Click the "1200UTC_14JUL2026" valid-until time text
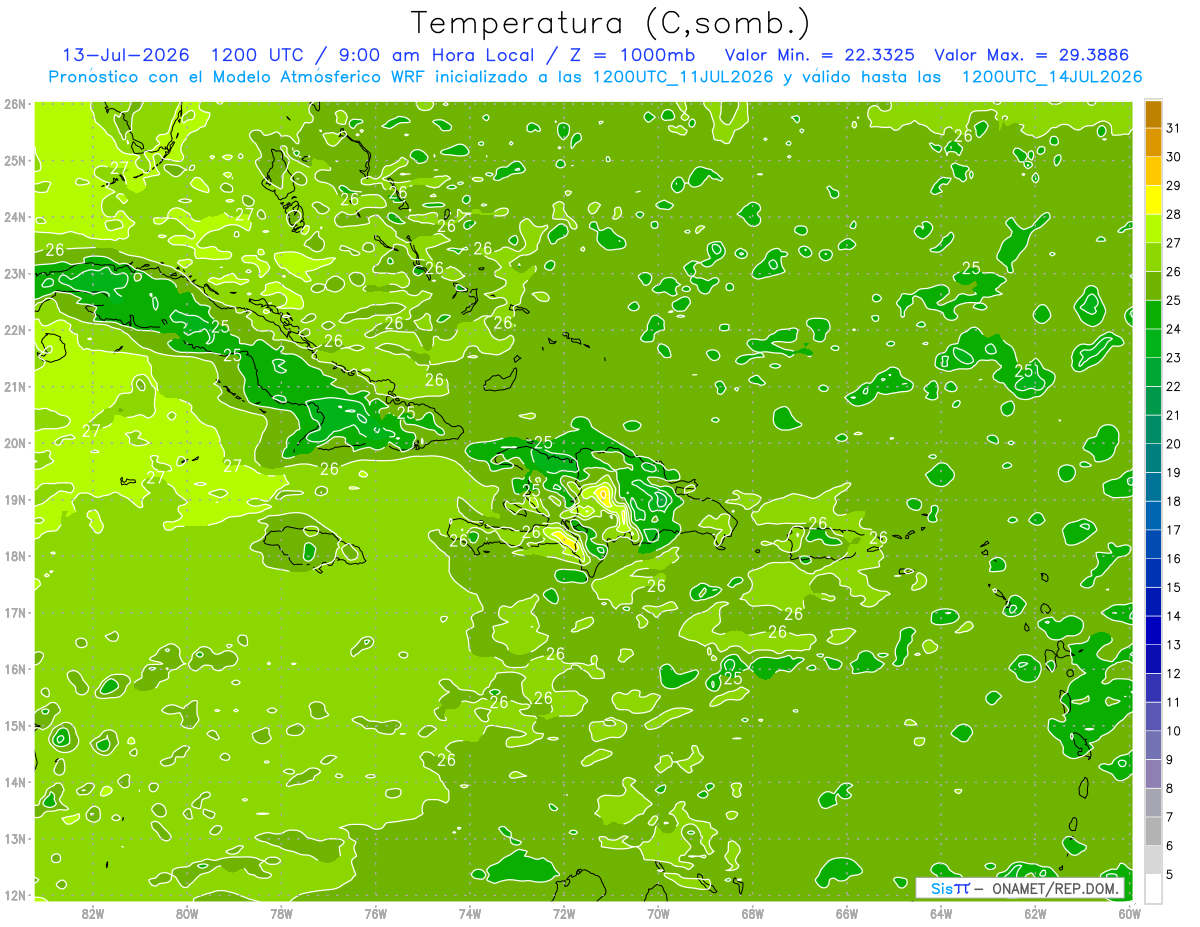This screenshot has width=1200, height=927. 1051,77
